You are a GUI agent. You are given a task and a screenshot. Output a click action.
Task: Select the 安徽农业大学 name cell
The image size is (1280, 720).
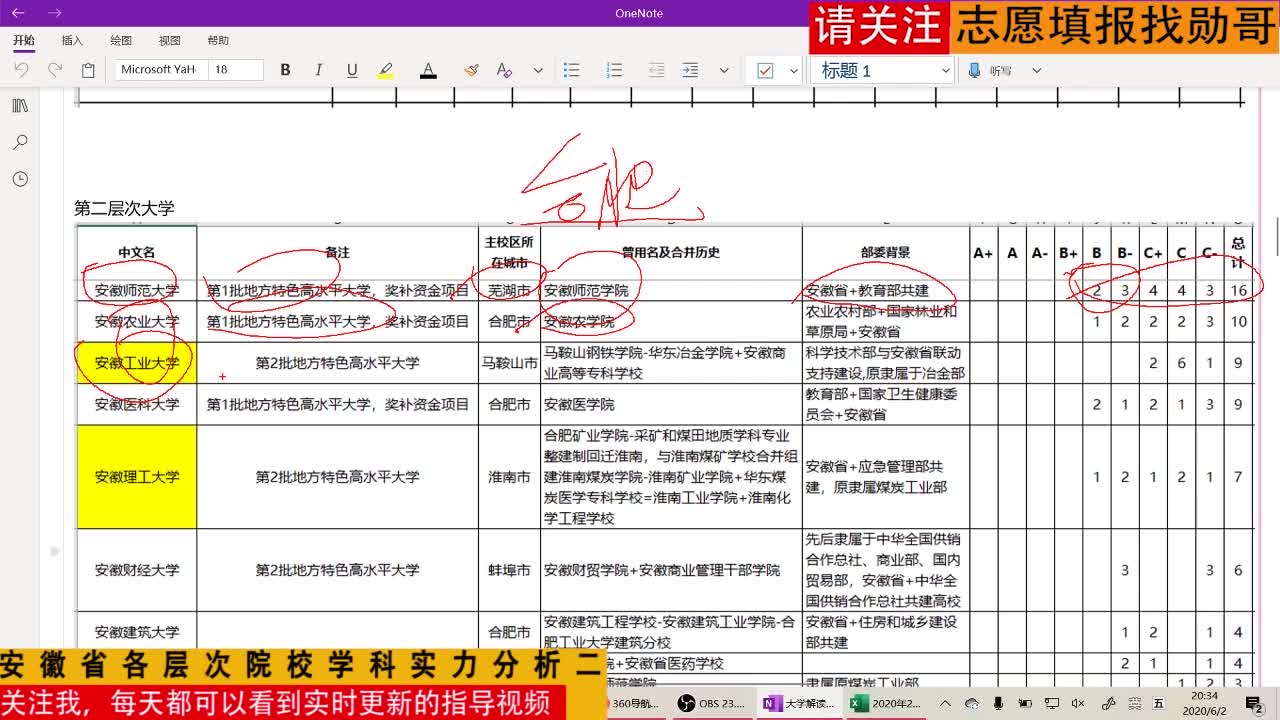(137, 322)
